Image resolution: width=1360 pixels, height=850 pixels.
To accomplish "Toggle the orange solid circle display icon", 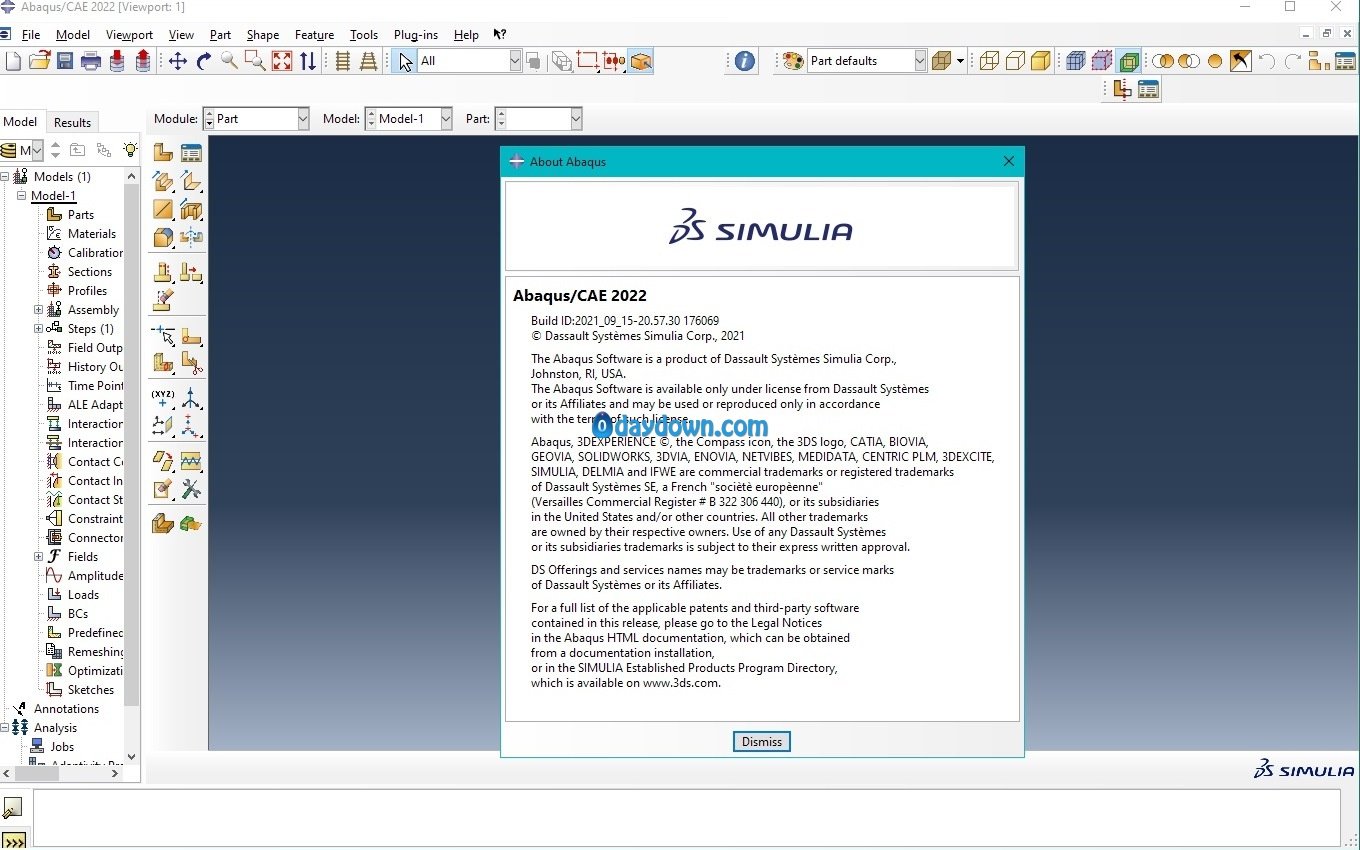I will click(x=1215, y=61).
